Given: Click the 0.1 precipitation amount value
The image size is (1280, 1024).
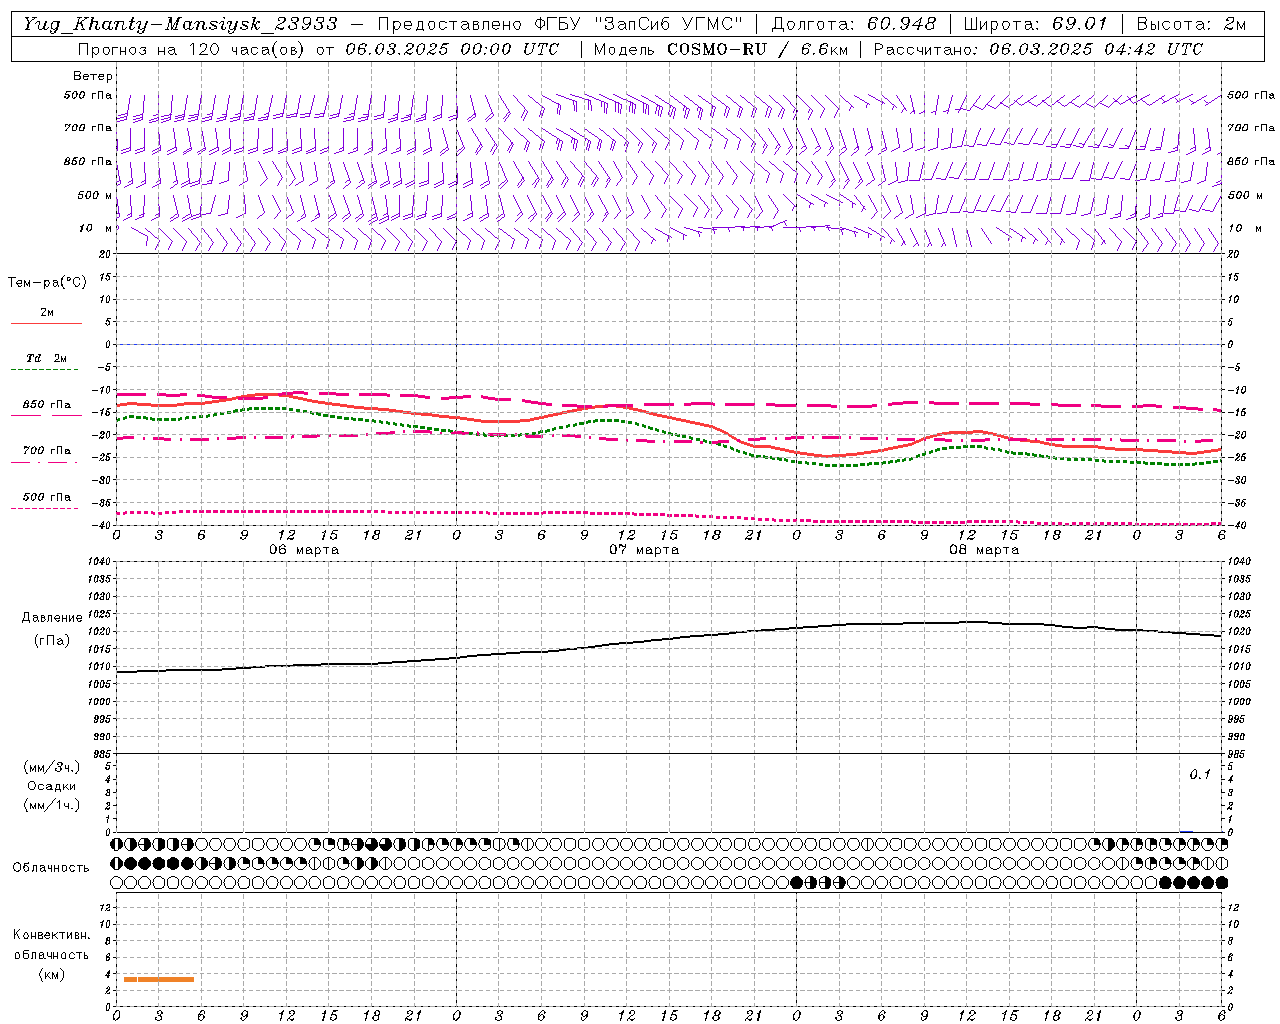Looking at the screenshot, I should (1200, 775).
